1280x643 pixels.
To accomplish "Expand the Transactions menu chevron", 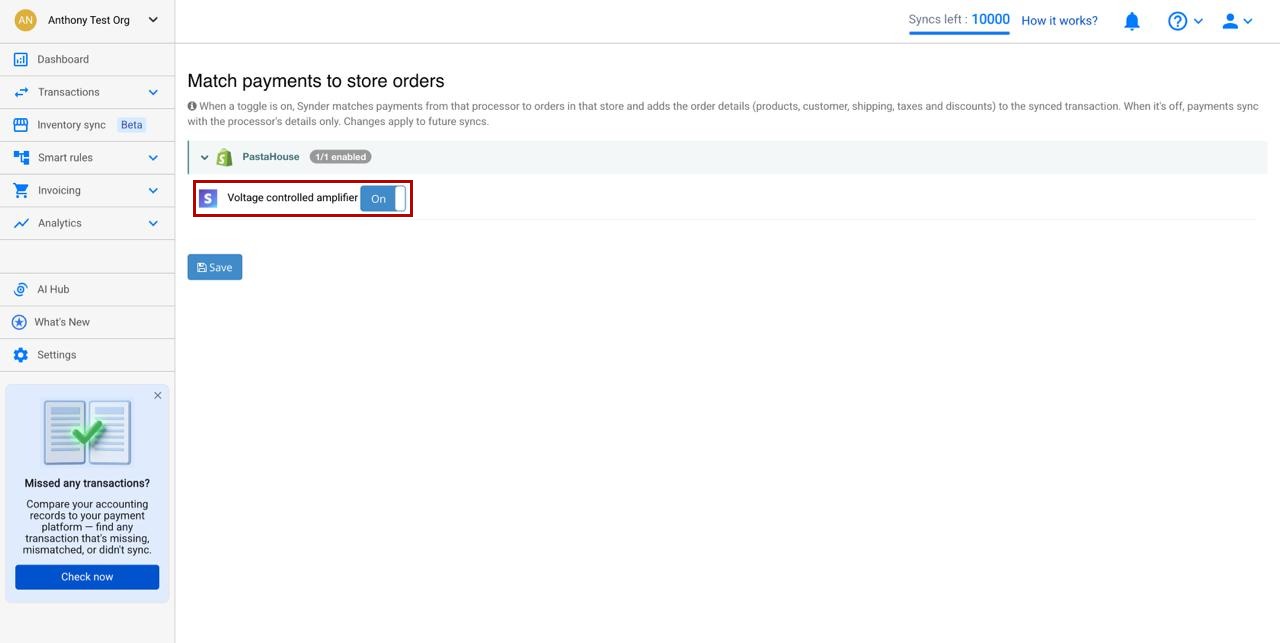I will pos(153,92).
